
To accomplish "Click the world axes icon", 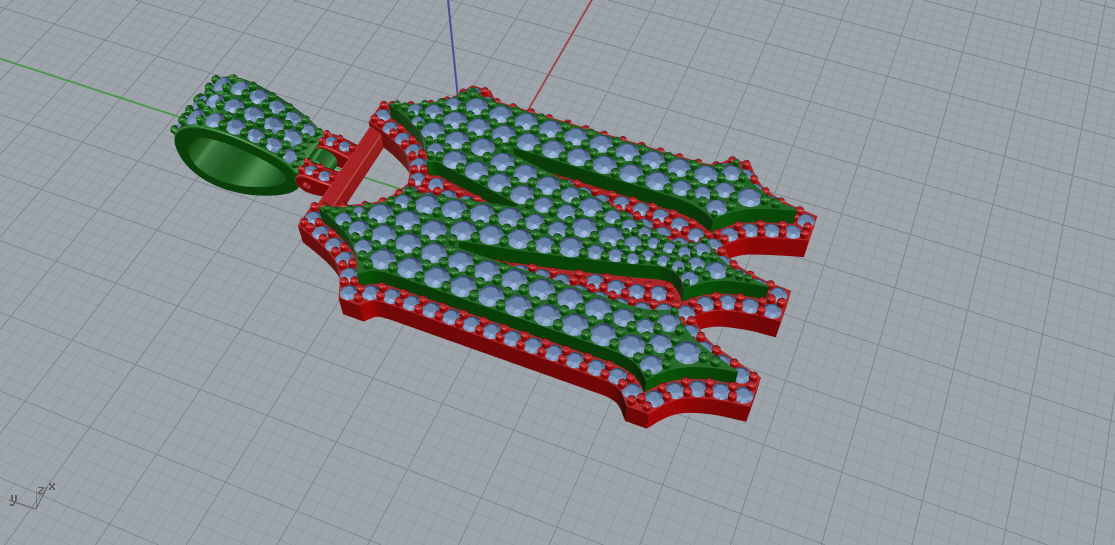I will point(32,497).
